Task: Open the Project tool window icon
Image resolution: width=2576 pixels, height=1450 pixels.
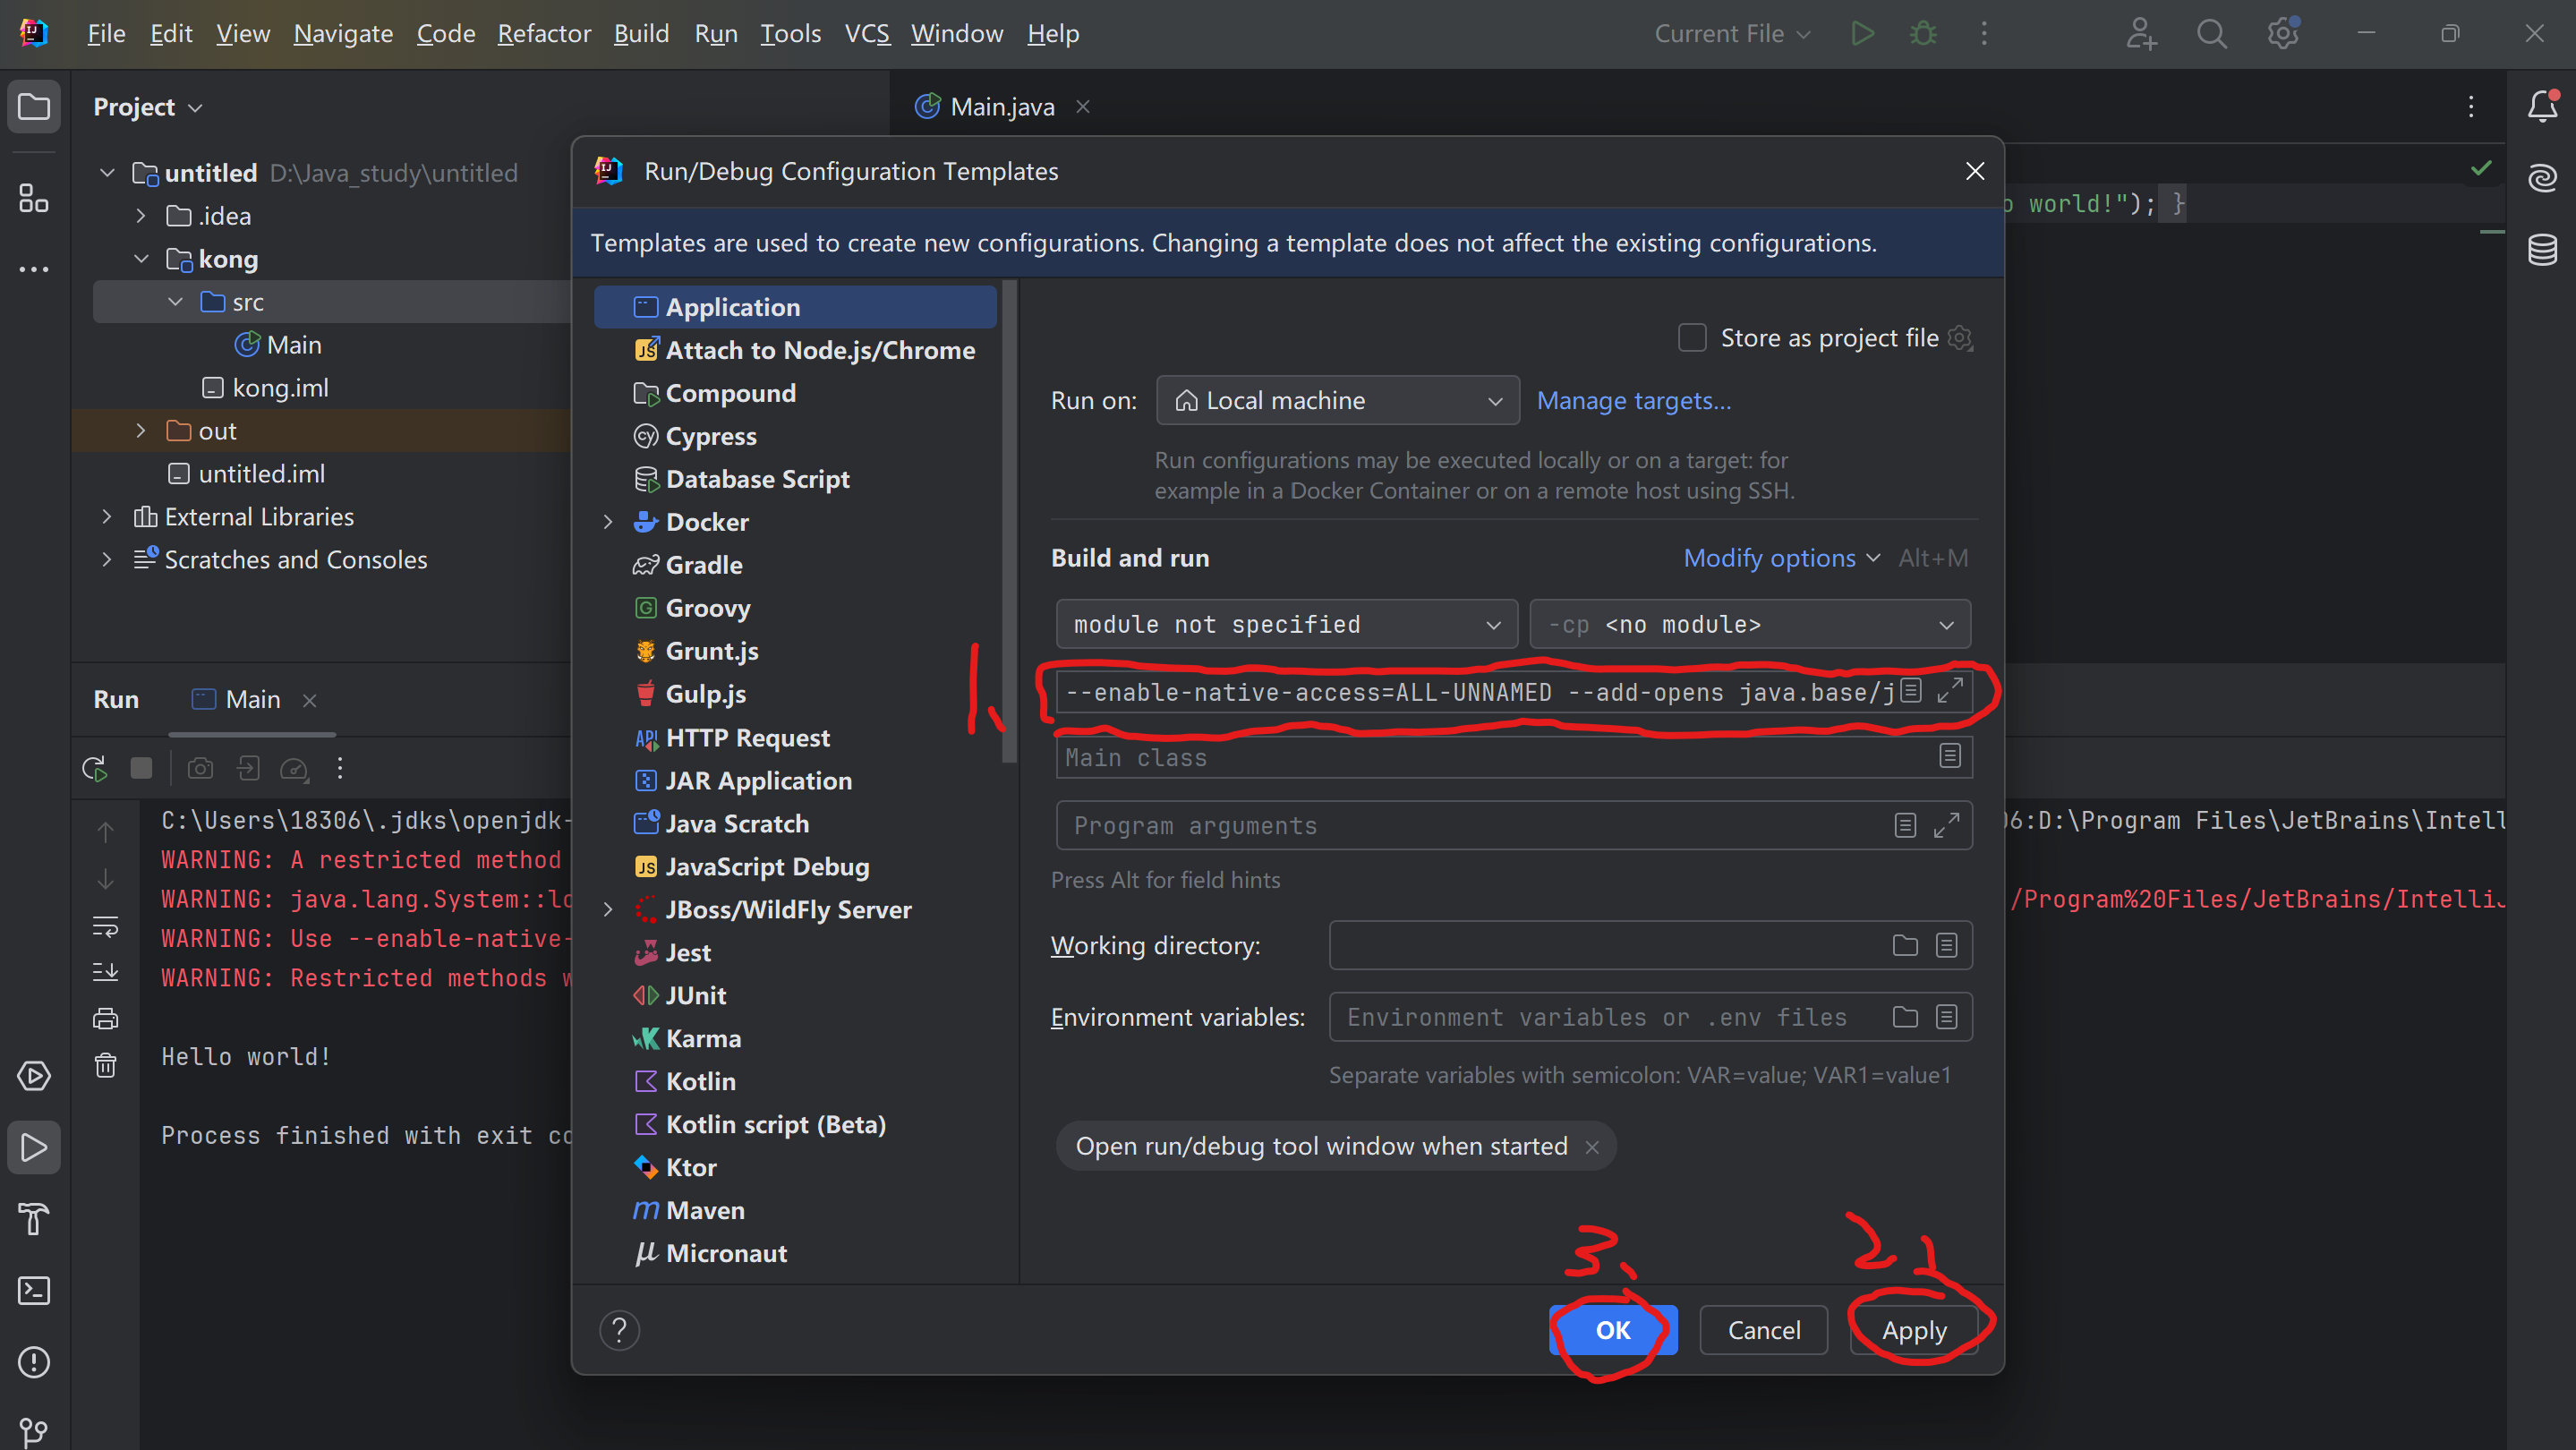Action: 34,106
